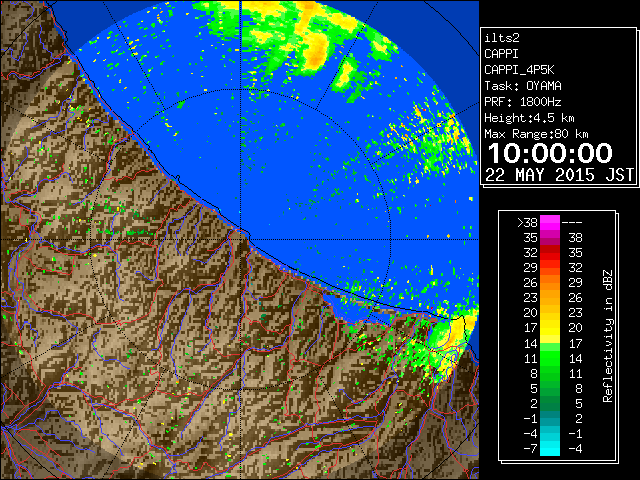The width and height of the screenshot is (640, 480).
Task: Select the Height:4.5 km line
Action: (529, 118)
